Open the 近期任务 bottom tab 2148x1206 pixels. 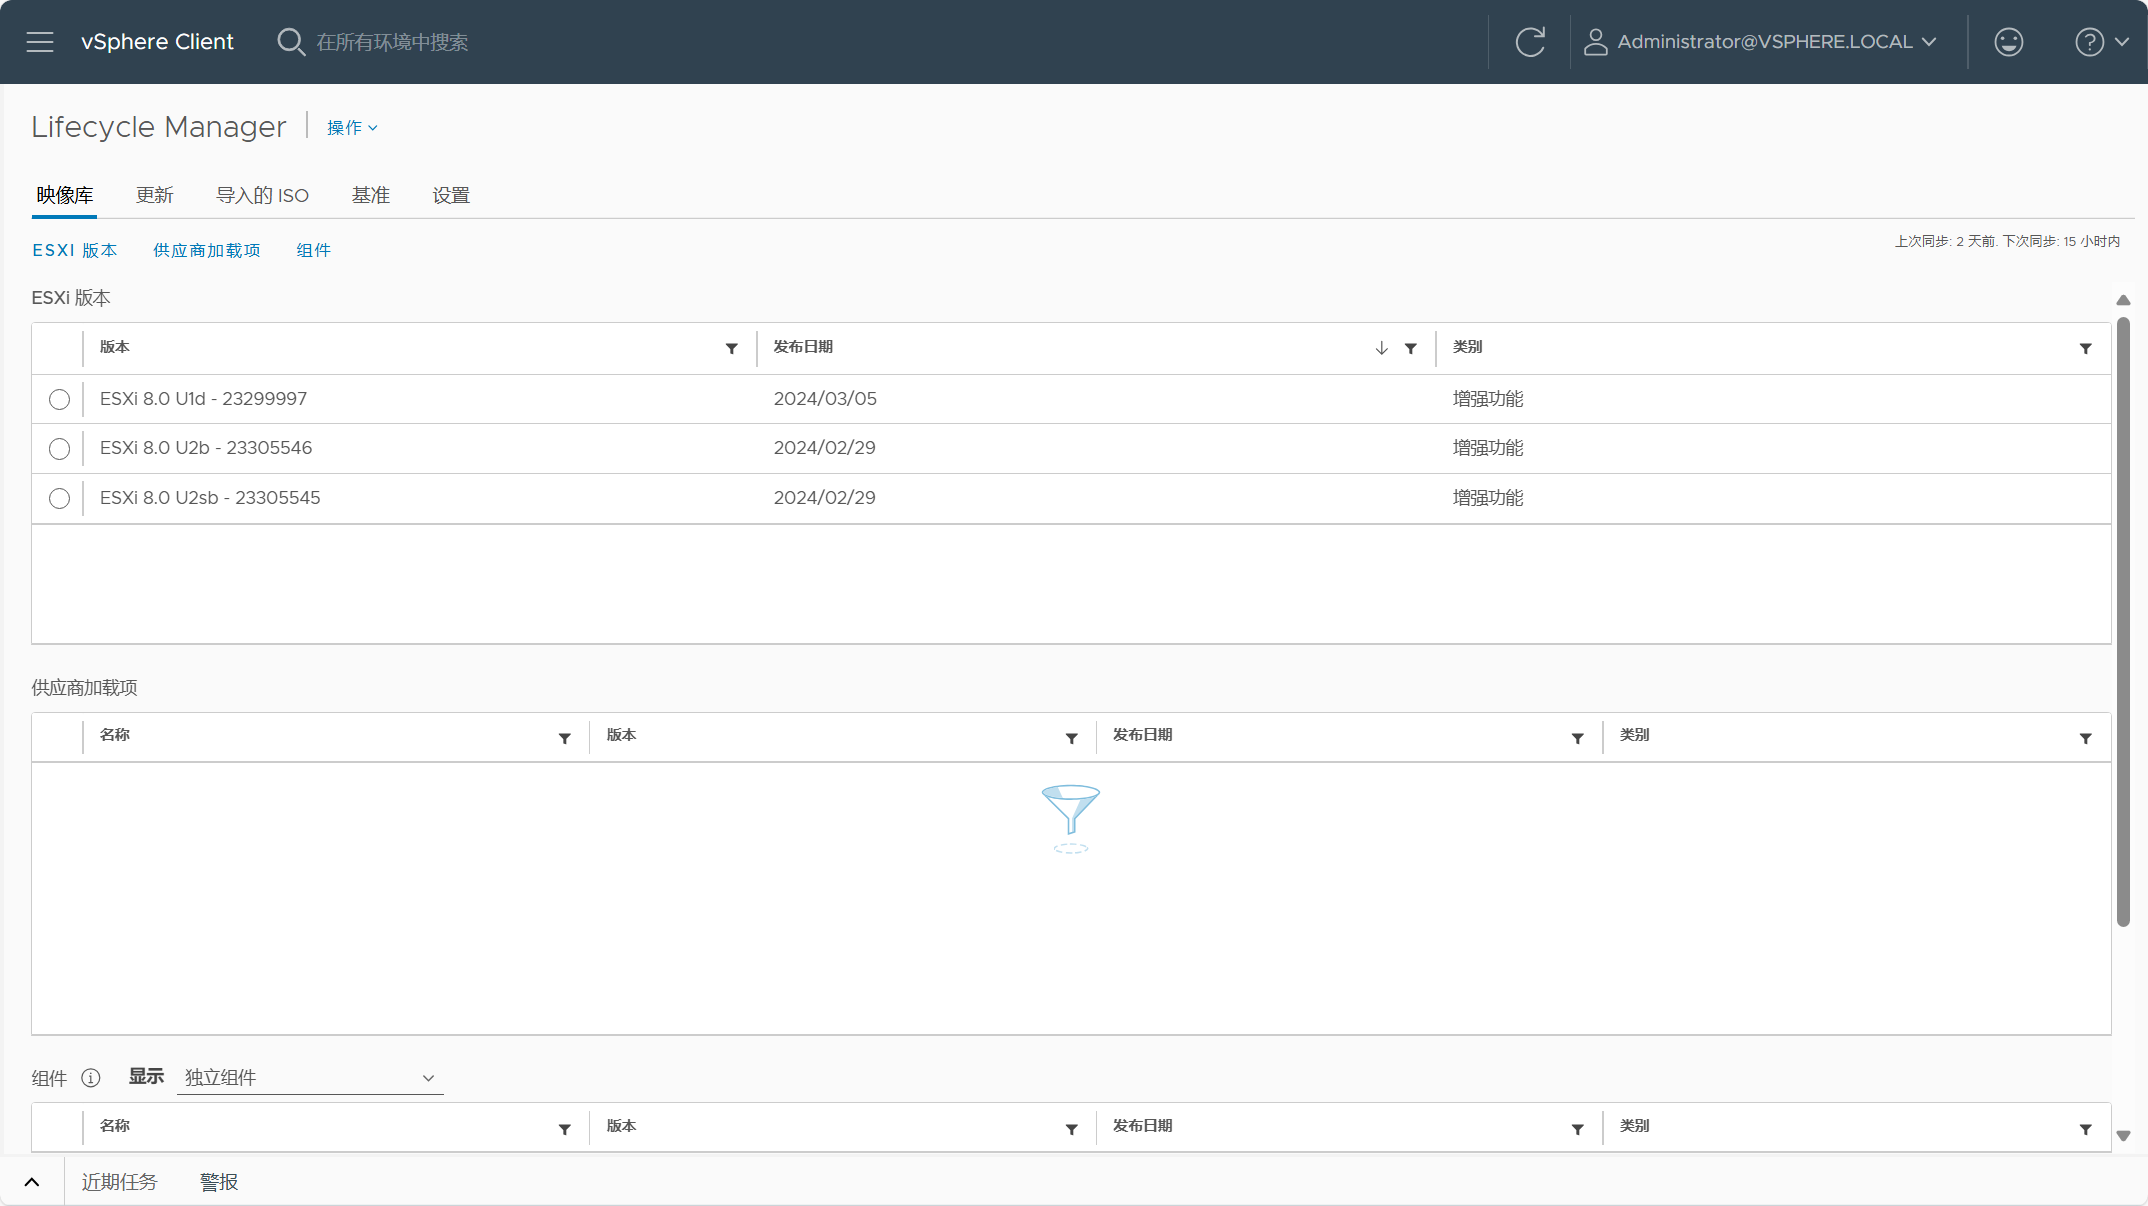119,1182
